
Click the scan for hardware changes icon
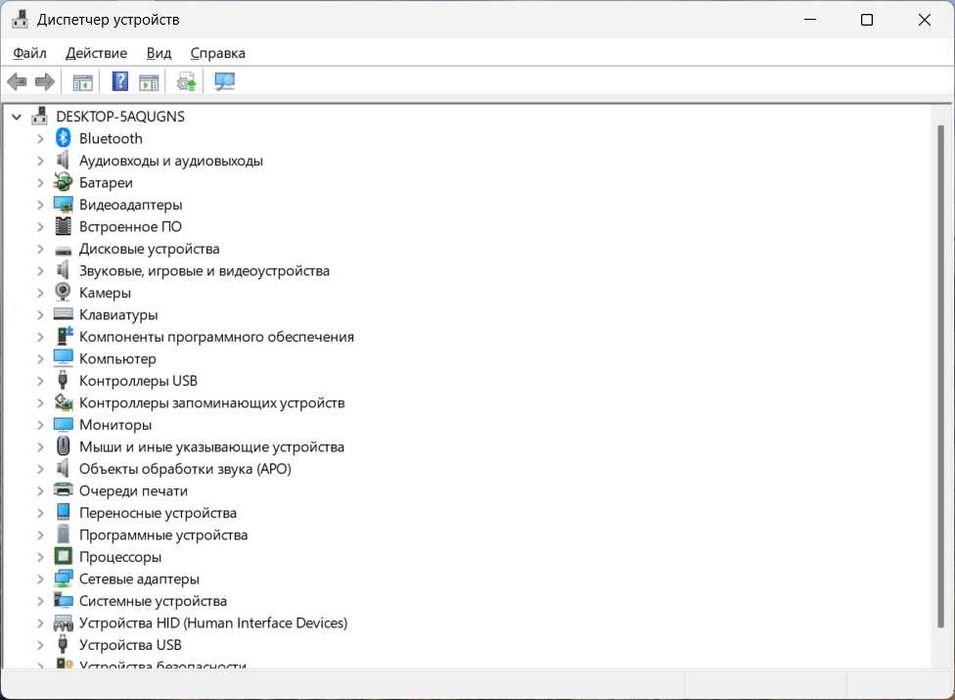(225, 82)
